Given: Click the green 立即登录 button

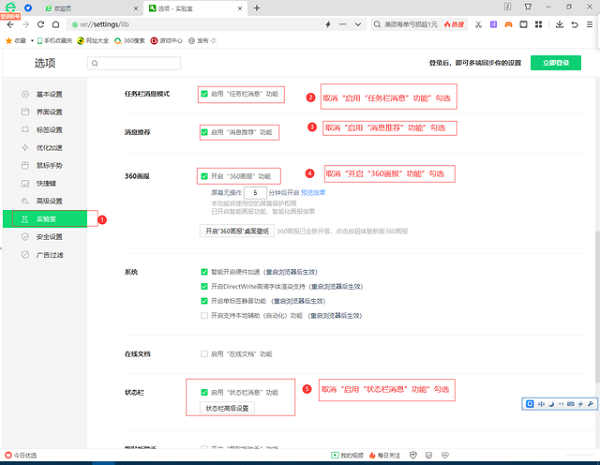Looking at the screenshot, I should pyautogui.click(x=556, y=63).
